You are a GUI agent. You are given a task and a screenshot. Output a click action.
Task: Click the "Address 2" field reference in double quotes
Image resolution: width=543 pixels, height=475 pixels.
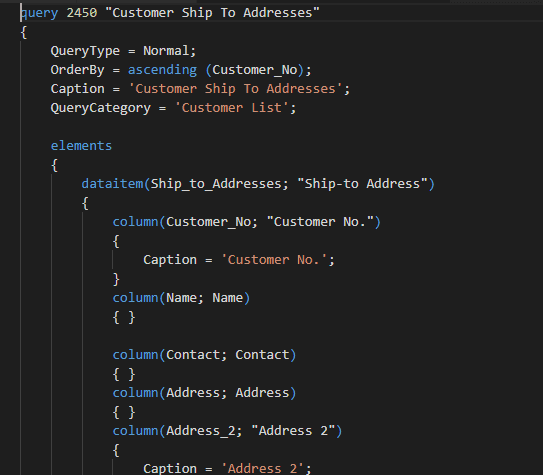293,431
